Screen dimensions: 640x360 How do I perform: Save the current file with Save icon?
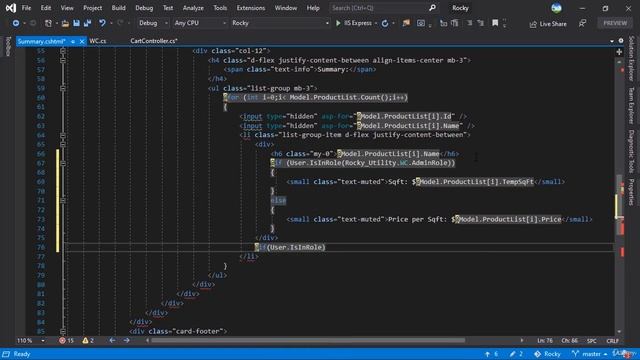pos(76,23)
